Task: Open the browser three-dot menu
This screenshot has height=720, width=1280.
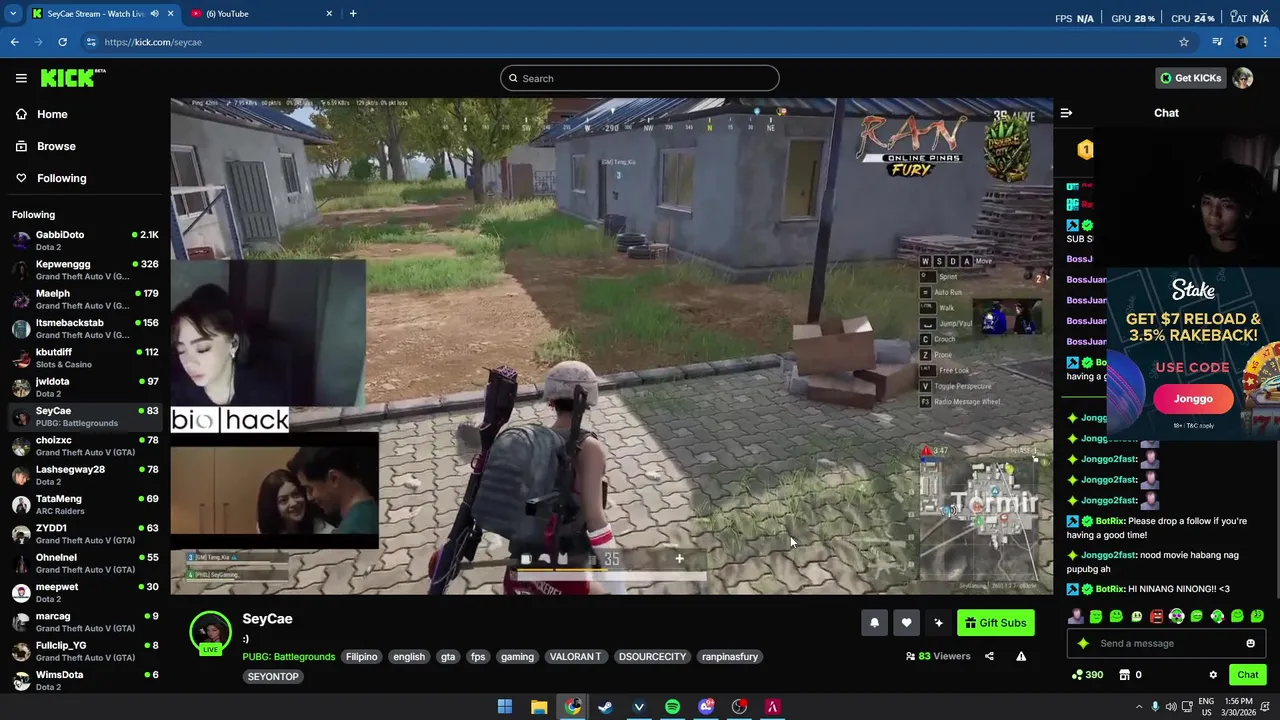Action: (1266, 42)
